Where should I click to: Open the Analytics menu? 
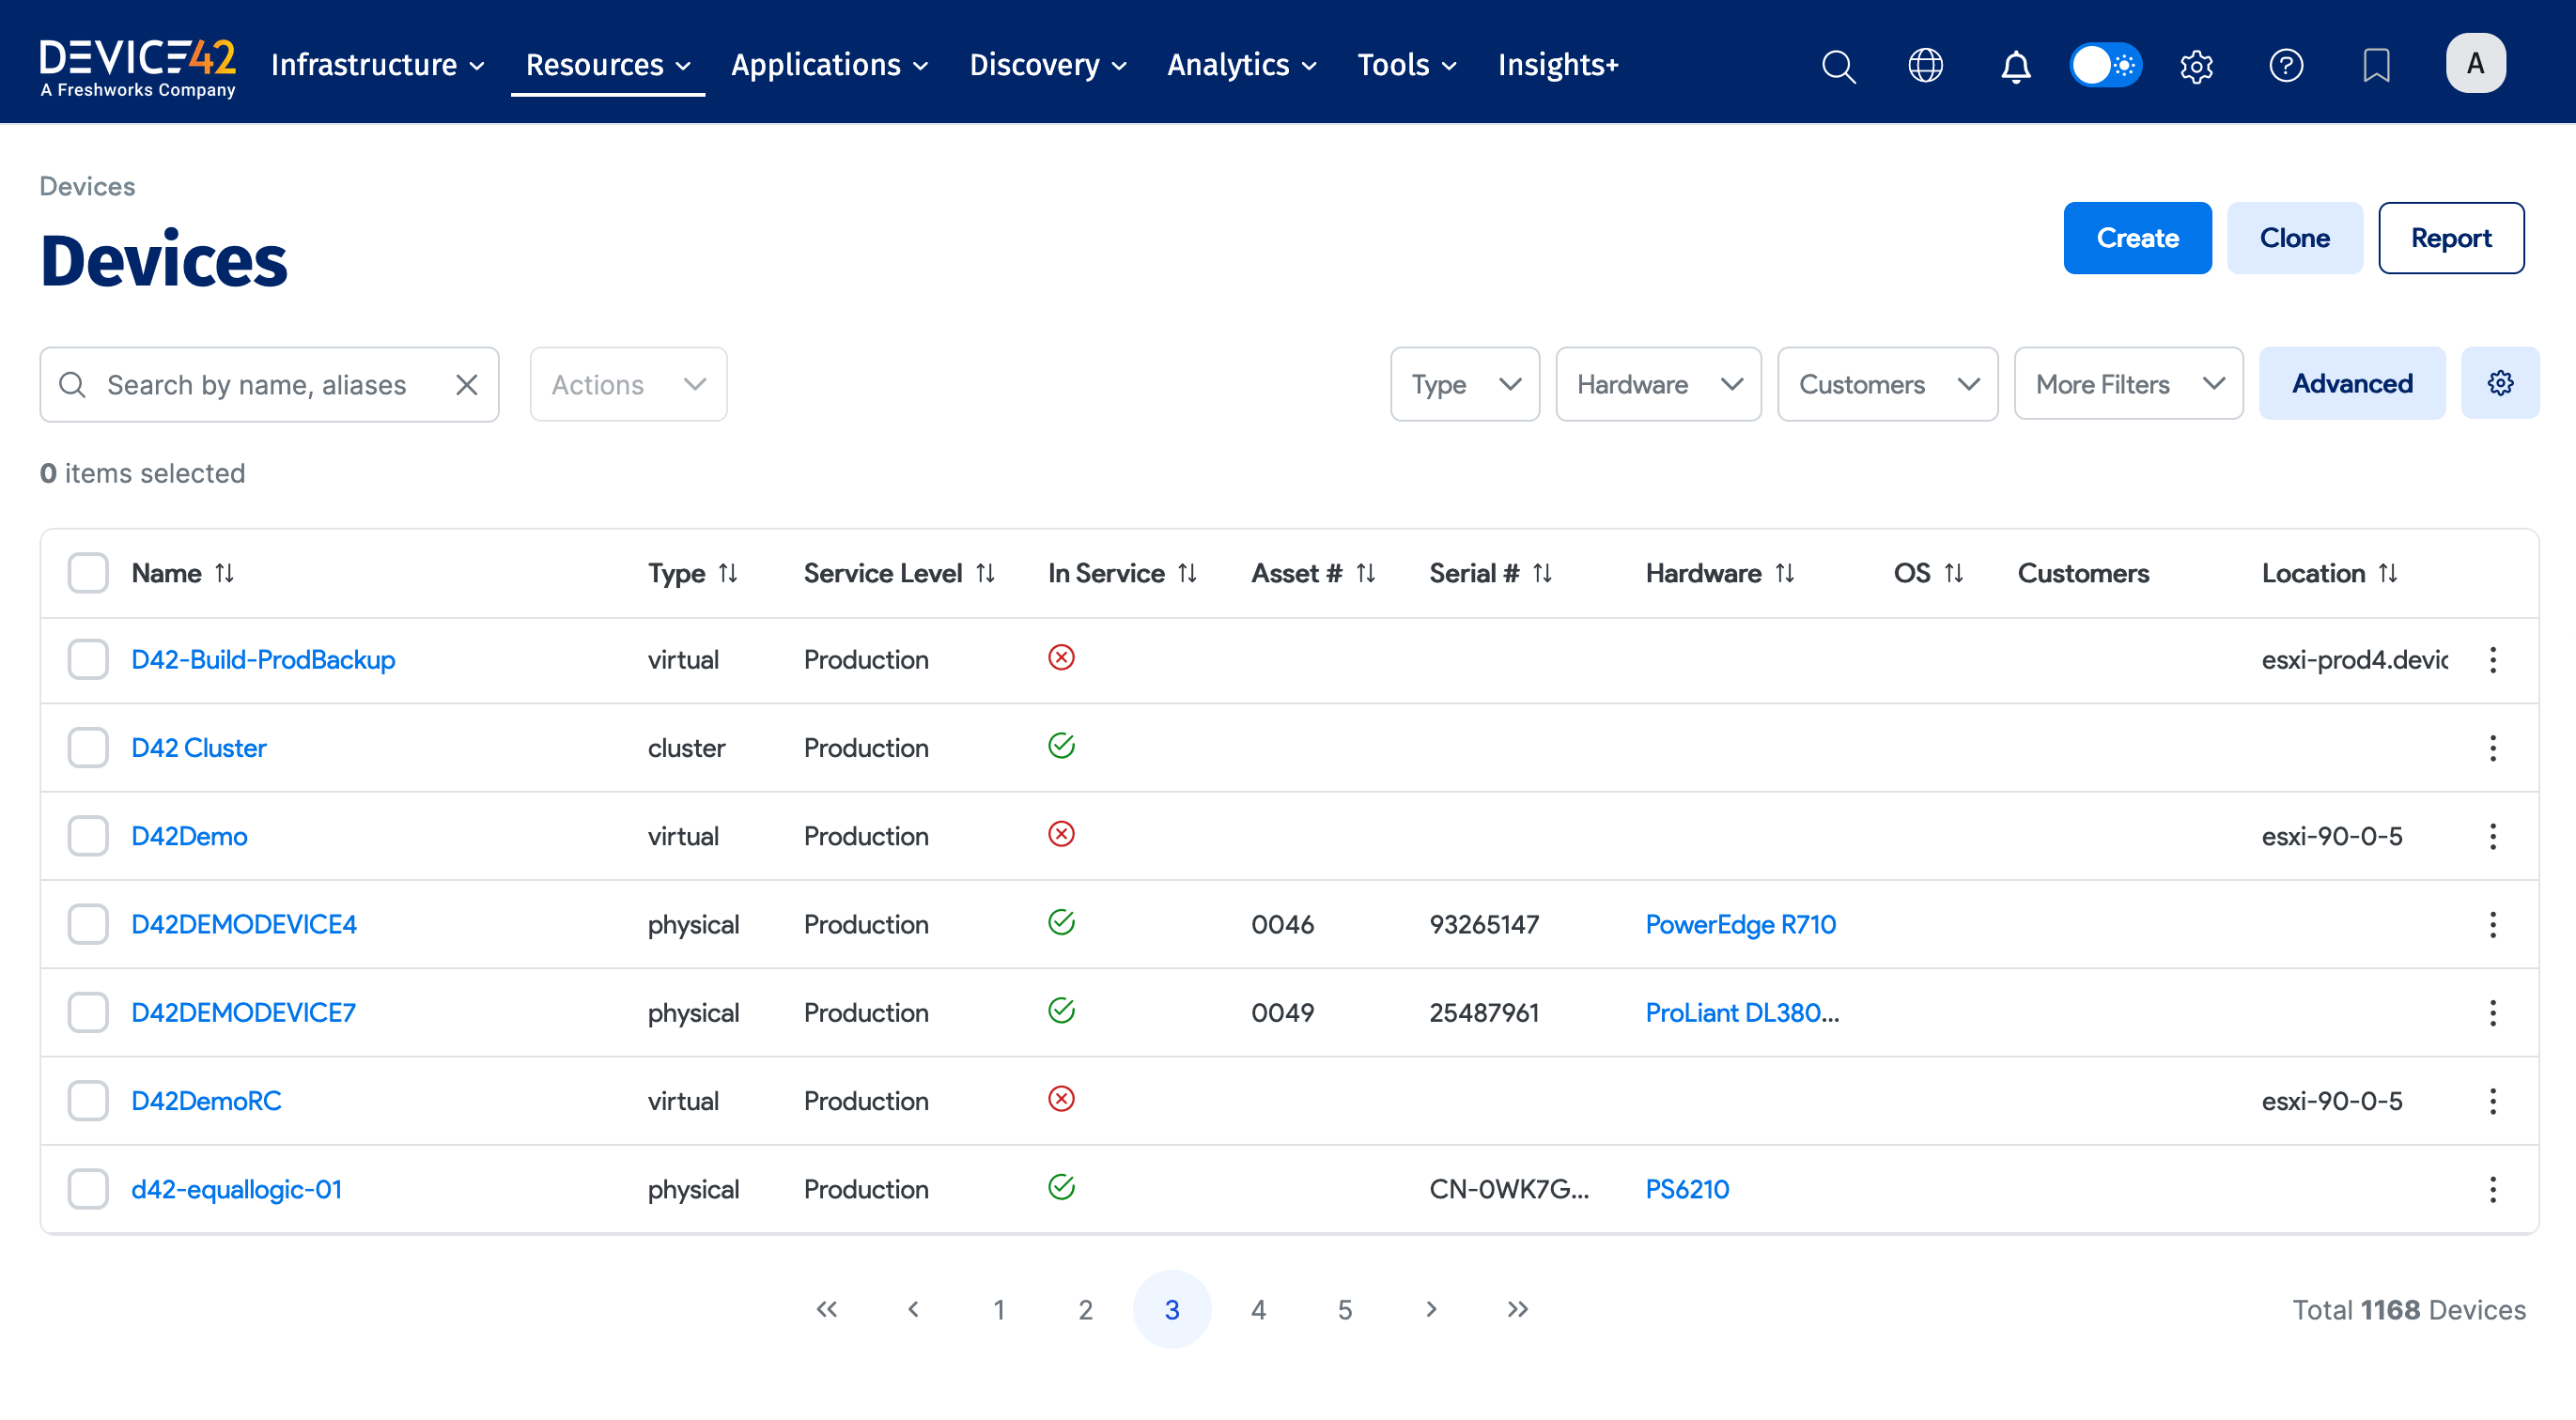(x=1241, y=65)
